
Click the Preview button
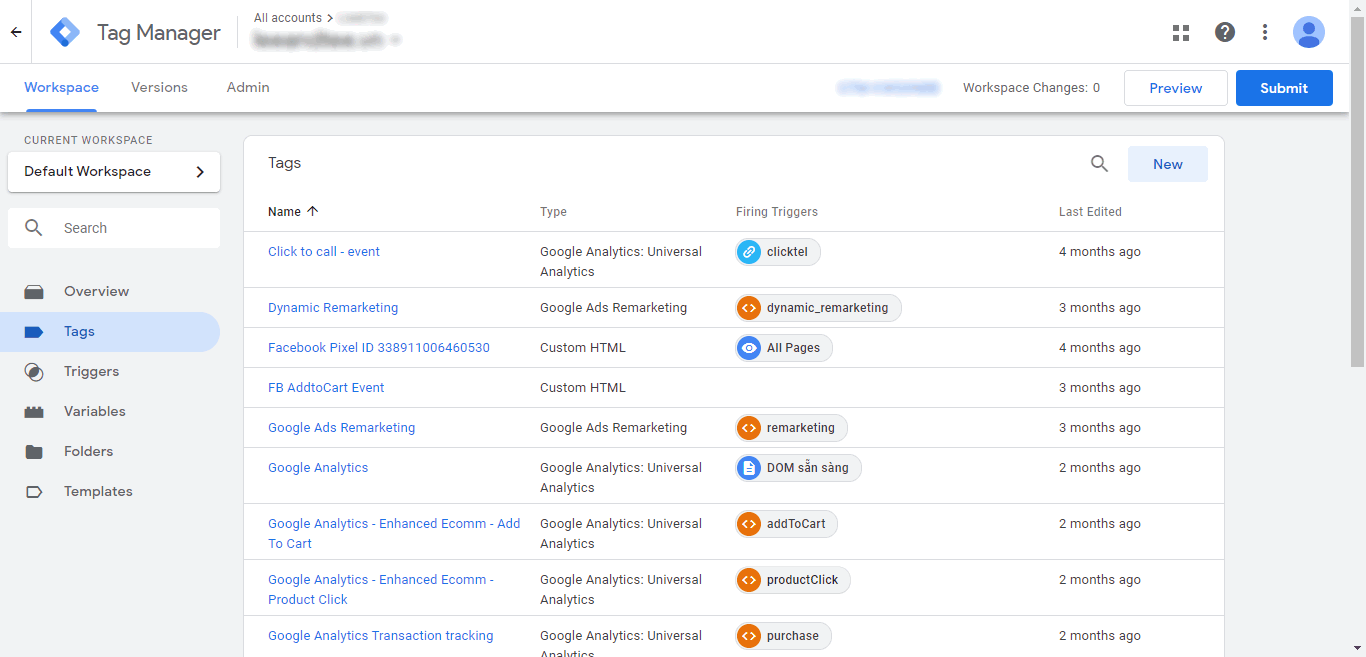1176,88
